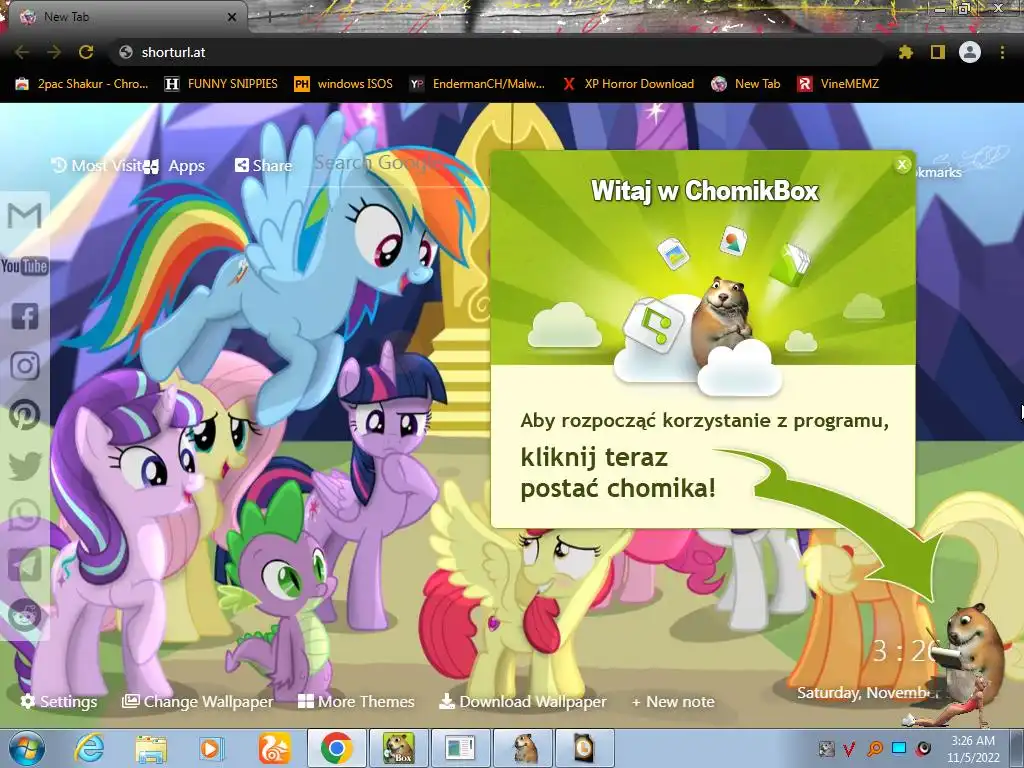Open the document window taskbar button
This screenshot has width=1024, height=768.
(x=461, y=748)
